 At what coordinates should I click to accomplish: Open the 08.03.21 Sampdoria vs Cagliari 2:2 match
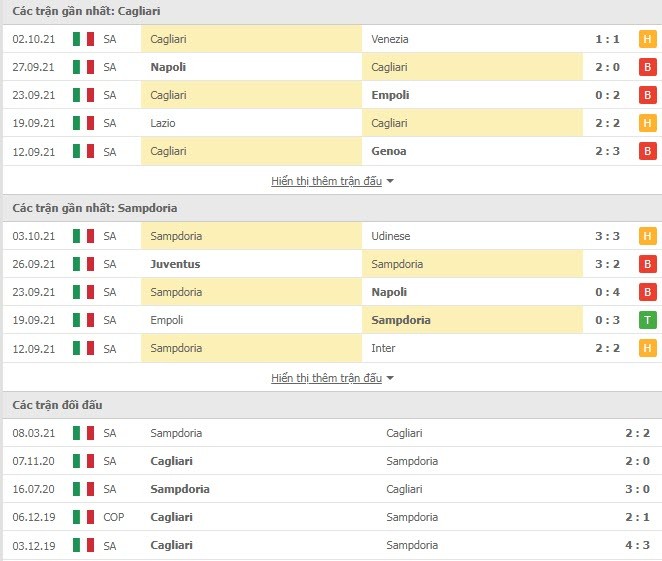click(331, 433)
